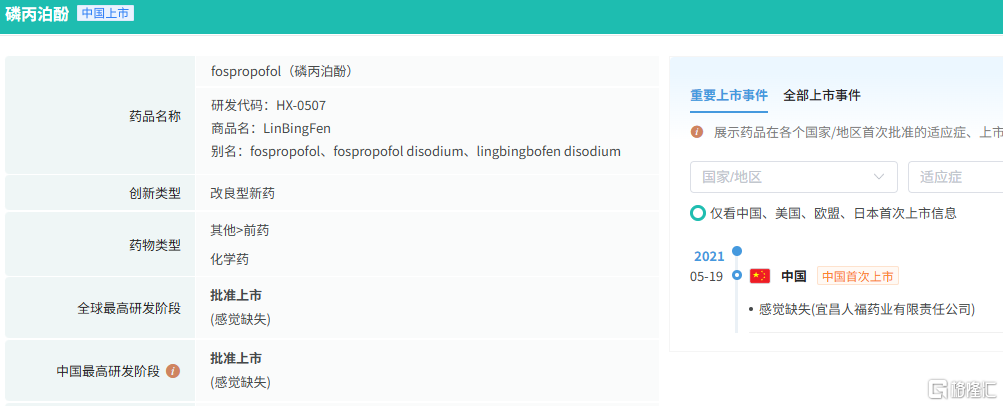This screenshot has width=1003, height=406.
Task: Switch to 全部上市事件 tab
Action: [x=822, y=96]
